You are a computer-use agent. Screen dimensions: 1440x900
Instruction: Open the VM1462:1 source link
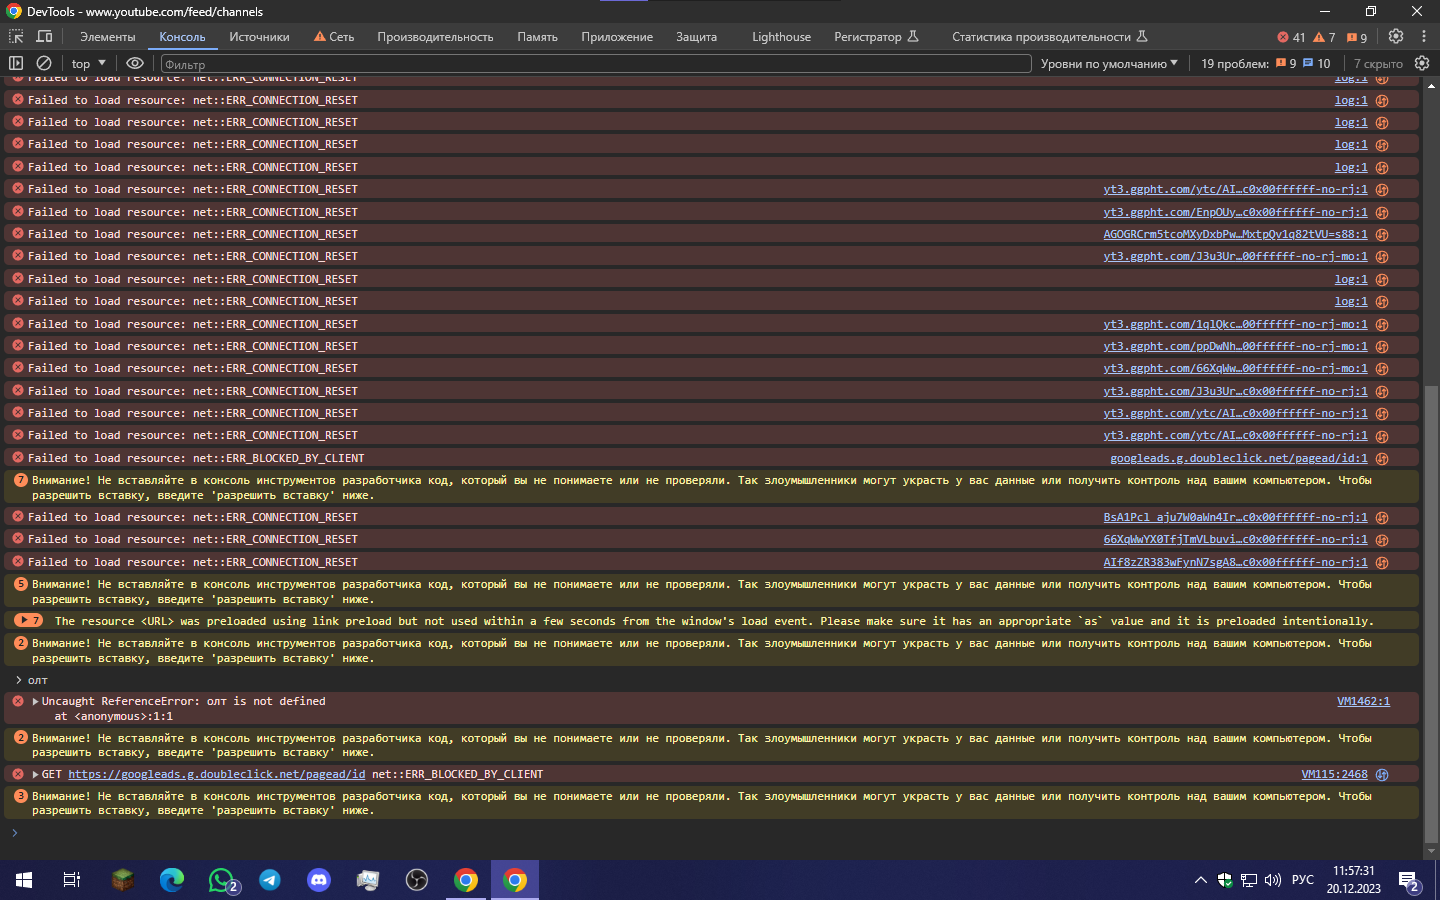1363,702
